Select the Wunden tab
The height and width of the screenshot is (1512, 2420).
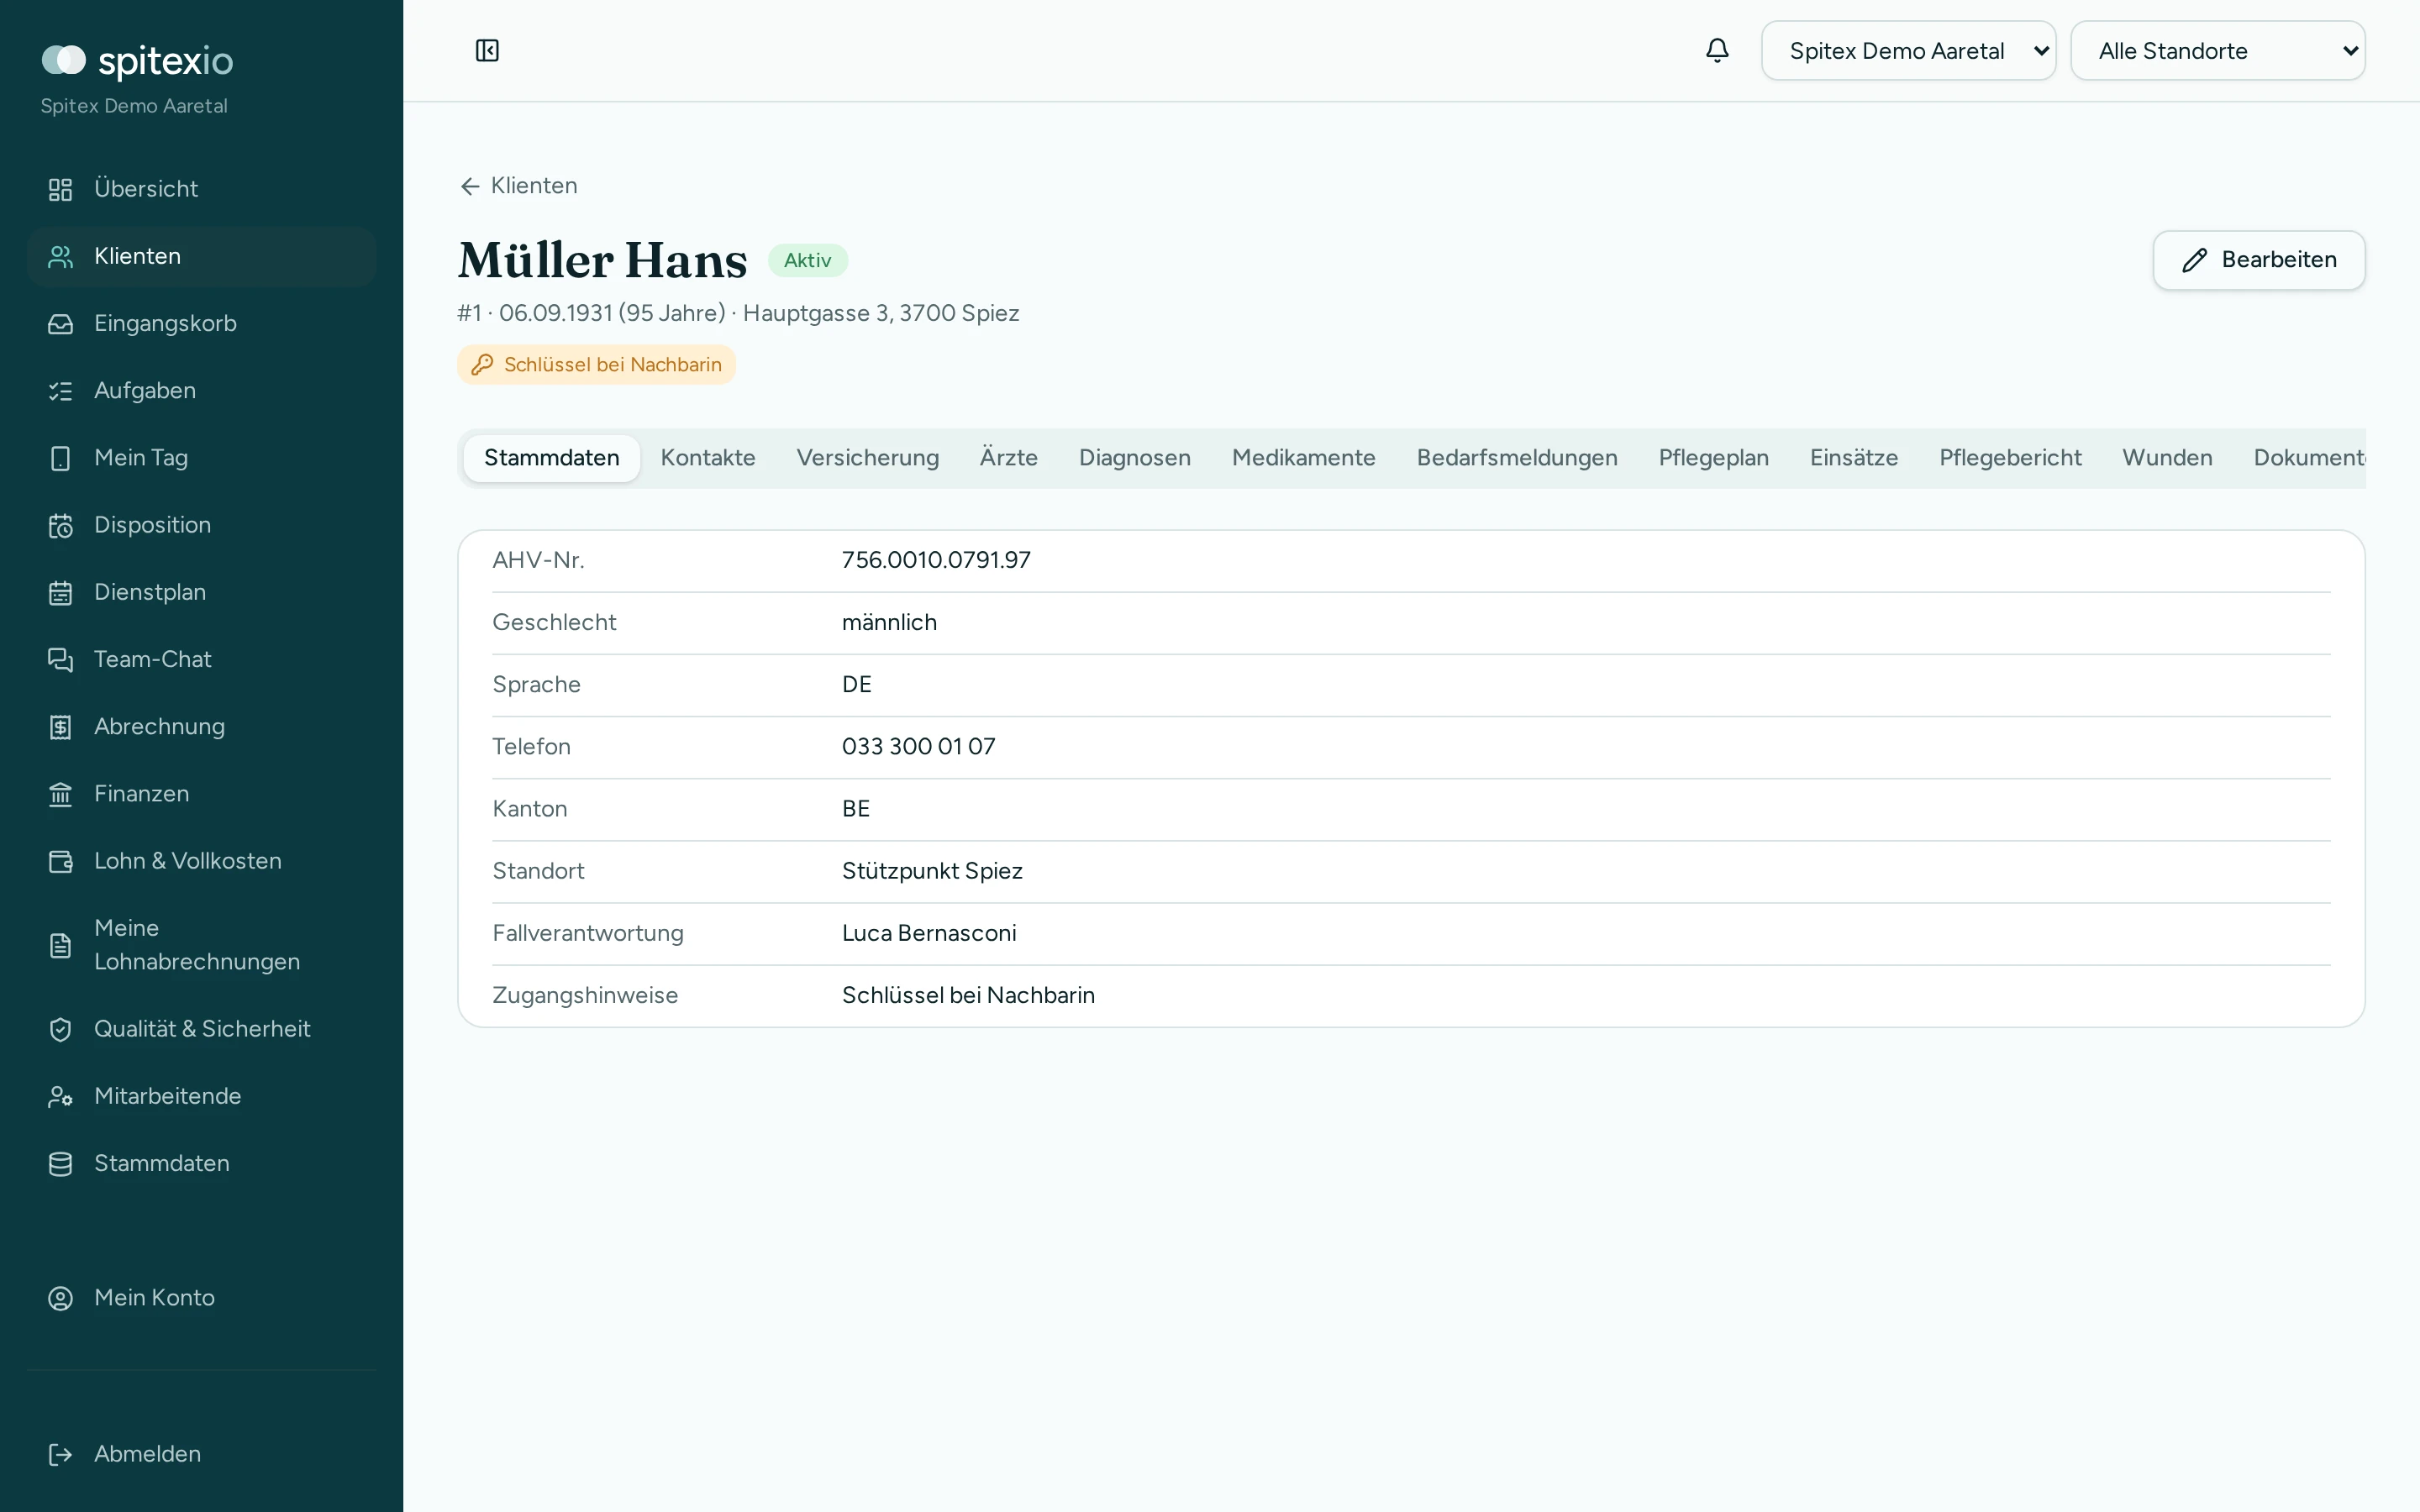pos(2167,458)
